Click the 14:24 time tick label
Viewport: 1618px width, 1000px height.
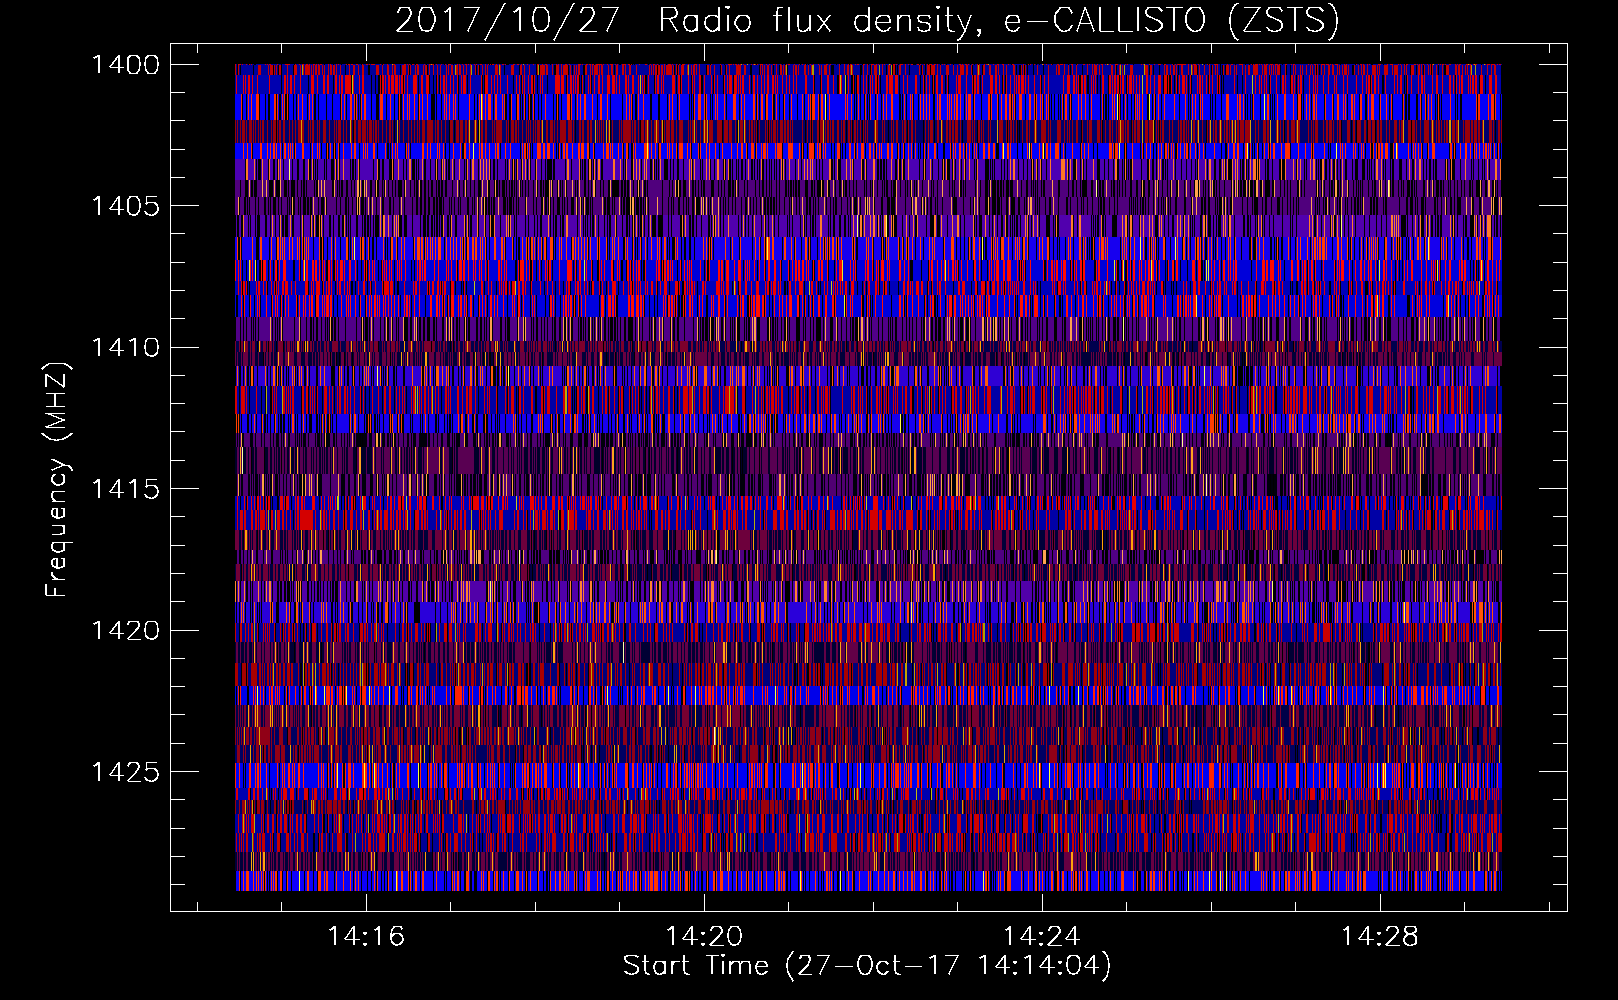tap(1042, 937)
